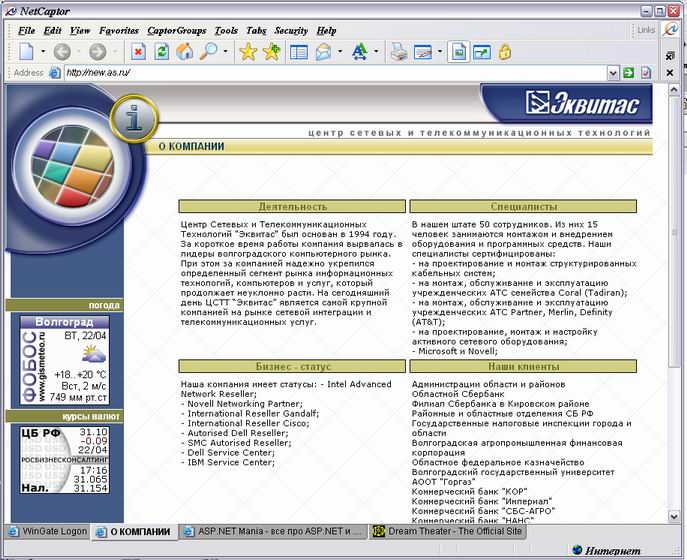Expand the text size dropdown arrow
Image resolution: width=687 pixels, height=560 pixels.
376,52
